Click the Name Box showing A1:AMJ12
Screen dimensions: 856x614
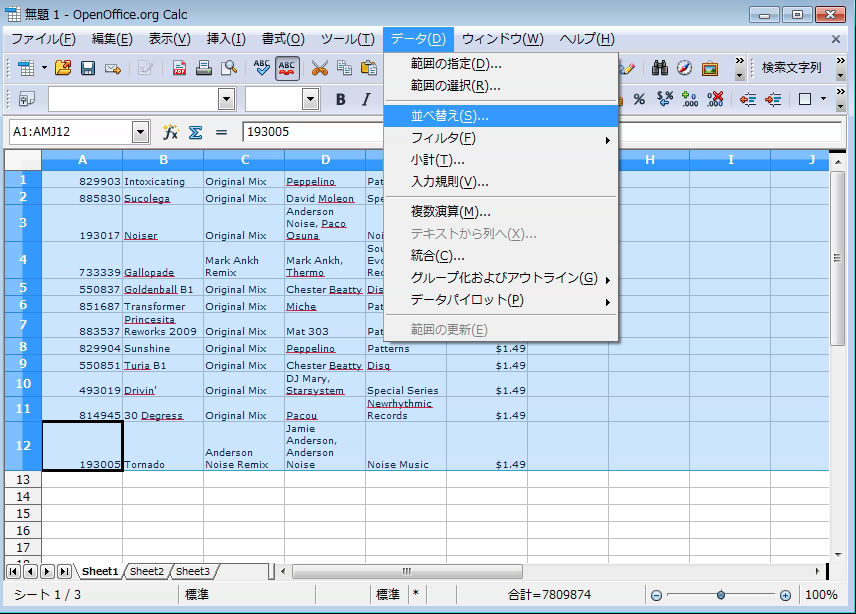(71, 132)
